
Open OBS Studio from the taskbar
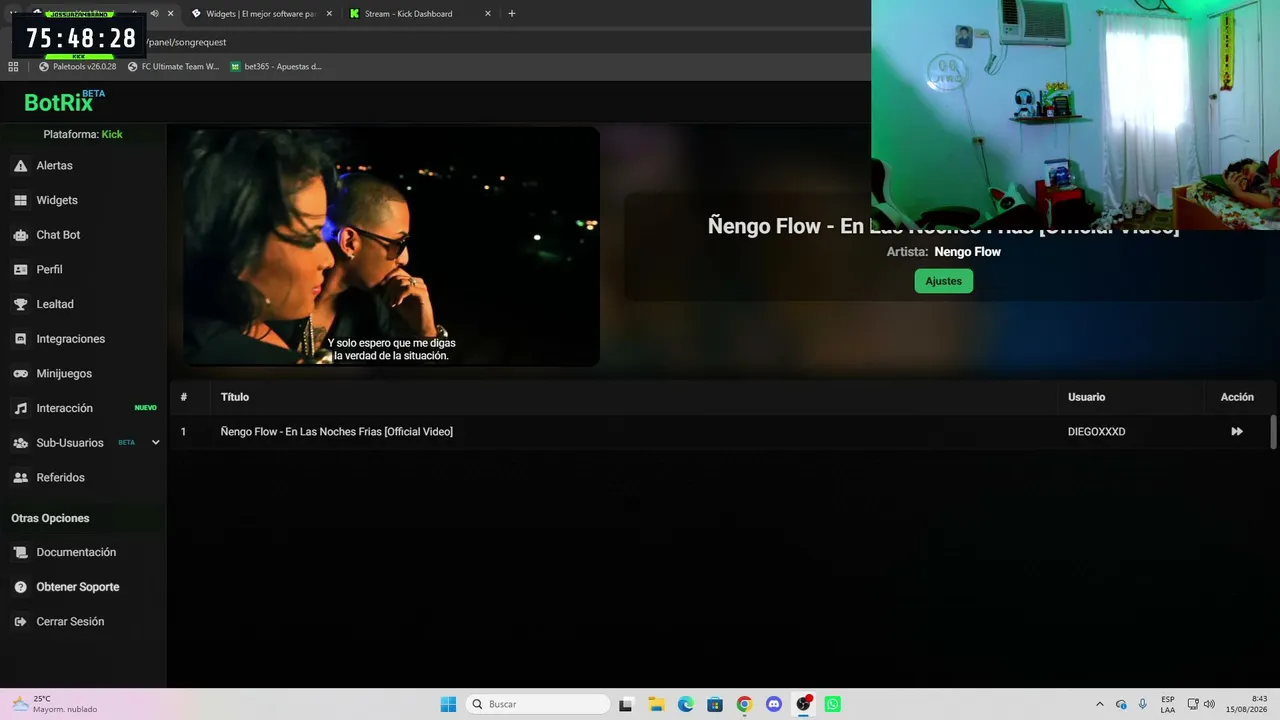(803, 704)
